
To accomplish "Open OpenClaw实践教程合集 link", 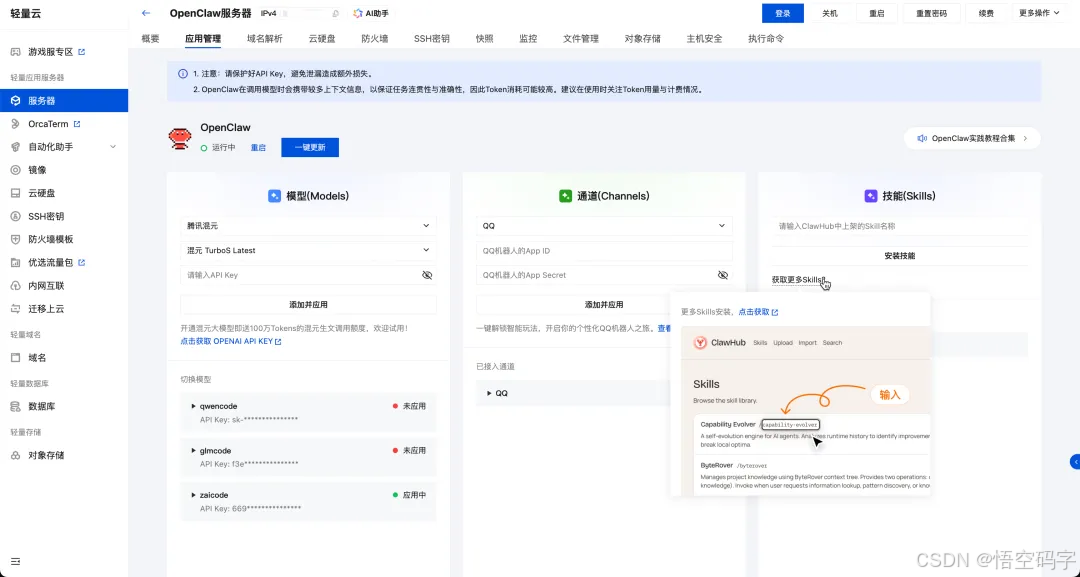I will [x=972, y=138].
